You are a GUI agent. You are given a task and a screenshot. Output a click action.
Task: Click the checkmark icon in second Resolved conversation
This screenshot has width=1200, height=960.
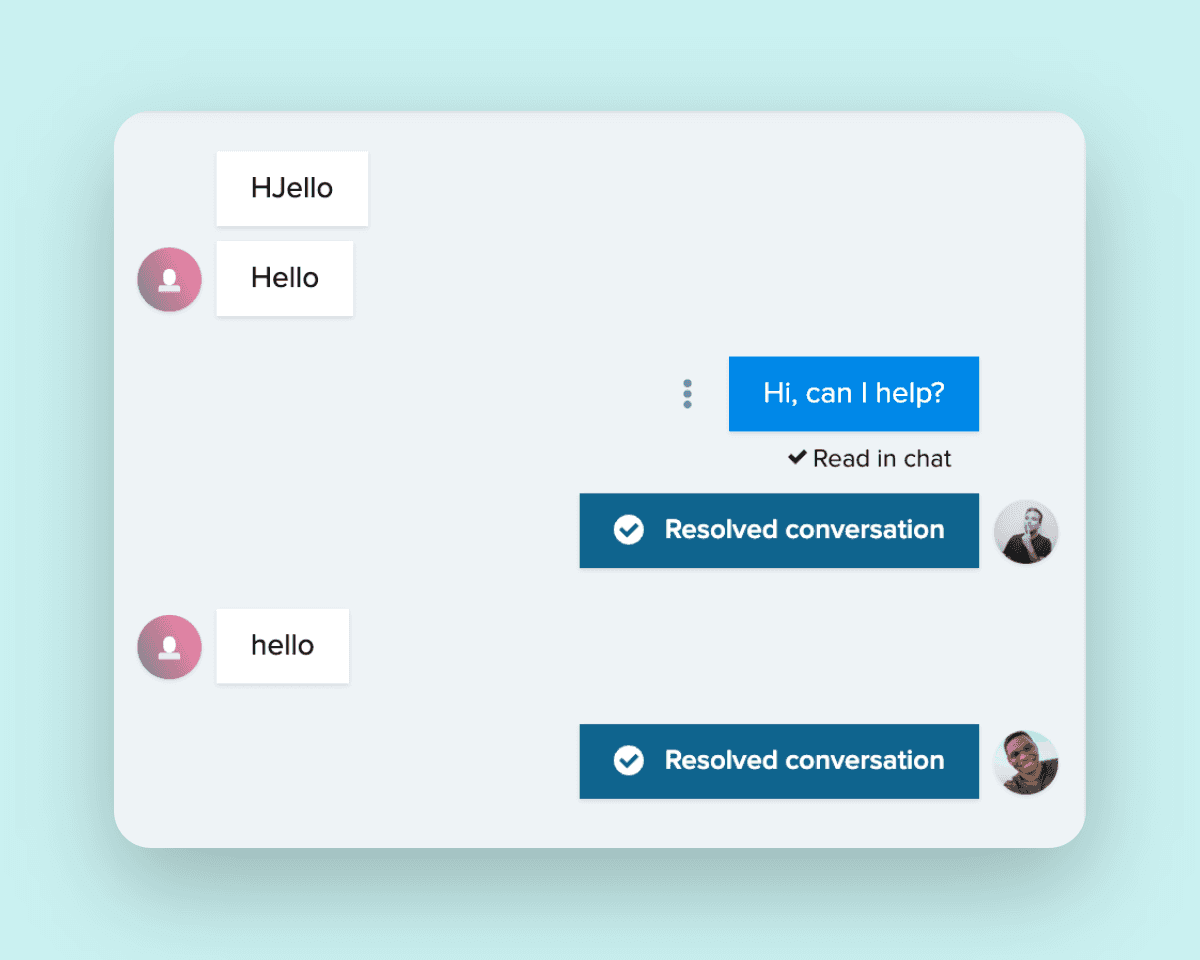[629, 761]
